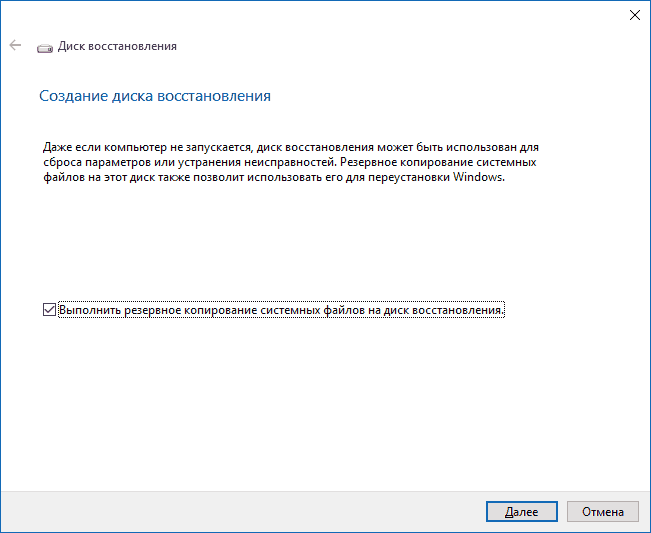Click the title text Диск восстановления
This screenshot has width=651, height=533.
tap(117, 46)
